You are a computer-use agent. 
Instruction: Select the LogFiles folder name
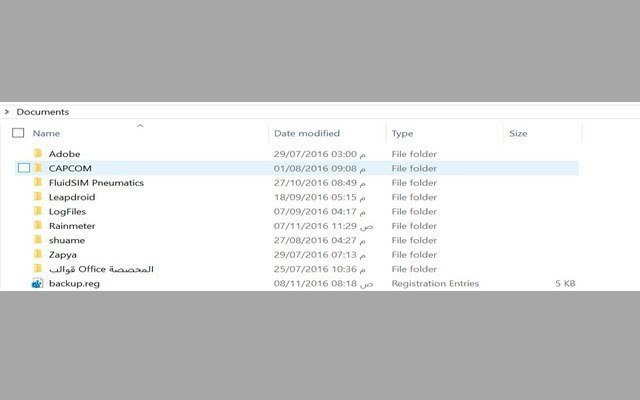(x=67, y=211)
